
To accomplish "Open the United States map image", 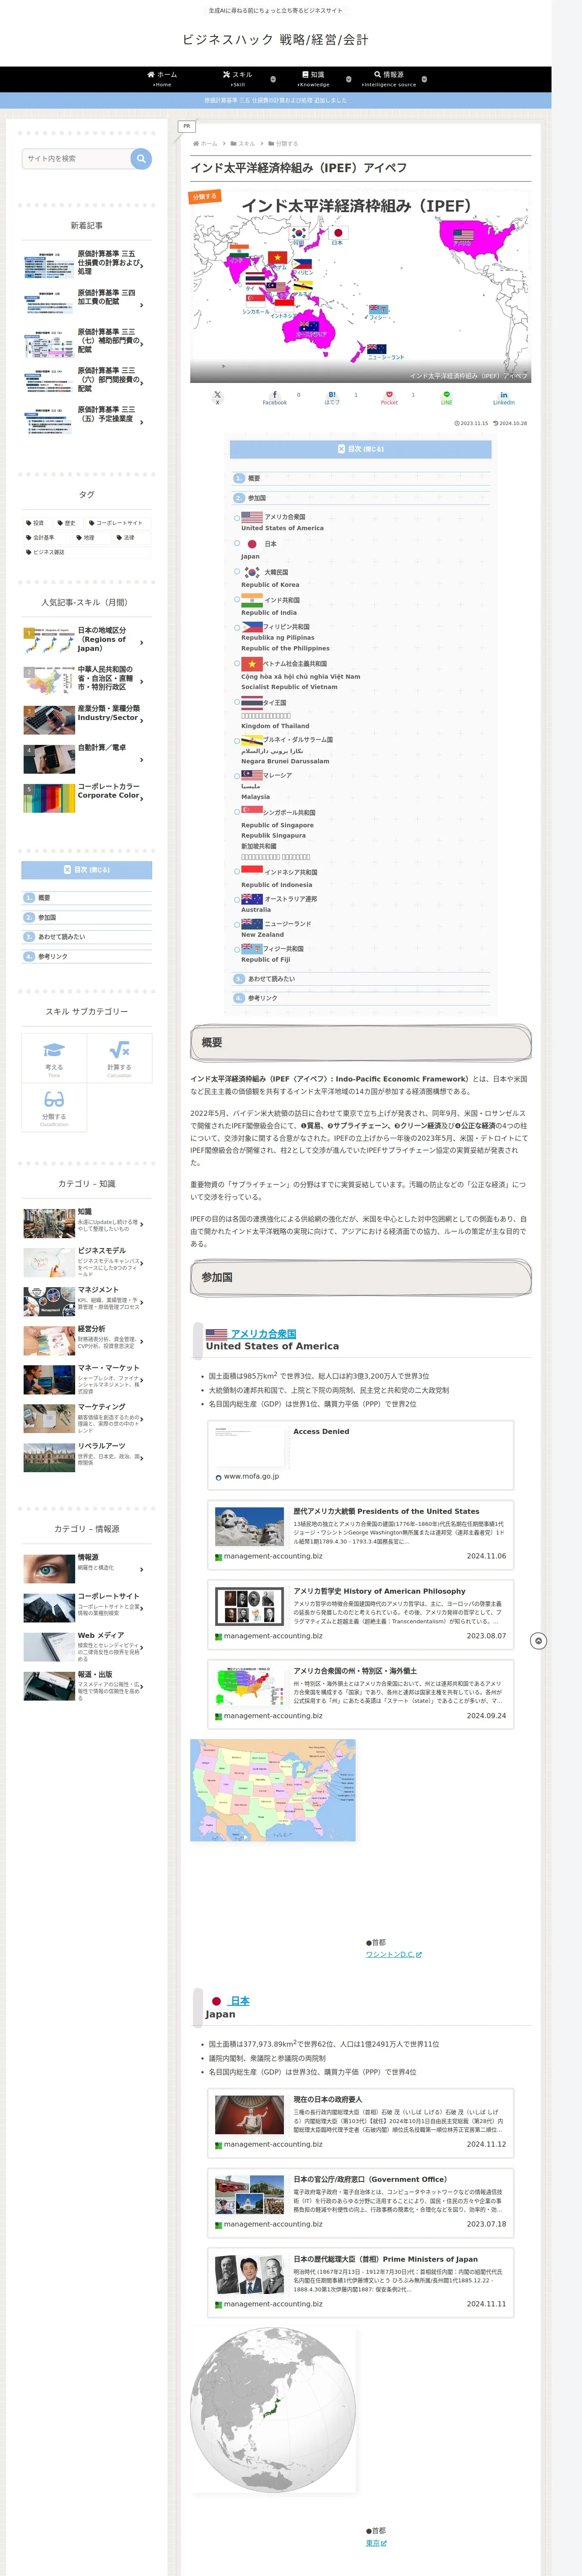I will [273, 1790].
